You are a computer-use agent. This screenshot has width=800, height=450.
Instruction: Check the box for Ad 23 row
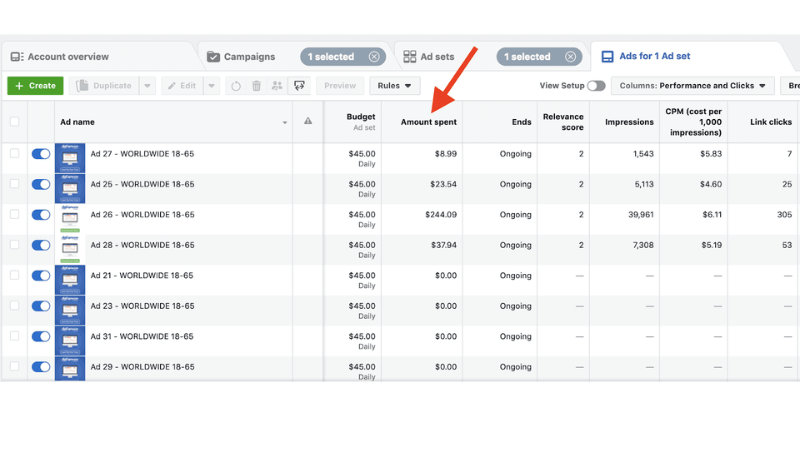[x=14, y=305]
